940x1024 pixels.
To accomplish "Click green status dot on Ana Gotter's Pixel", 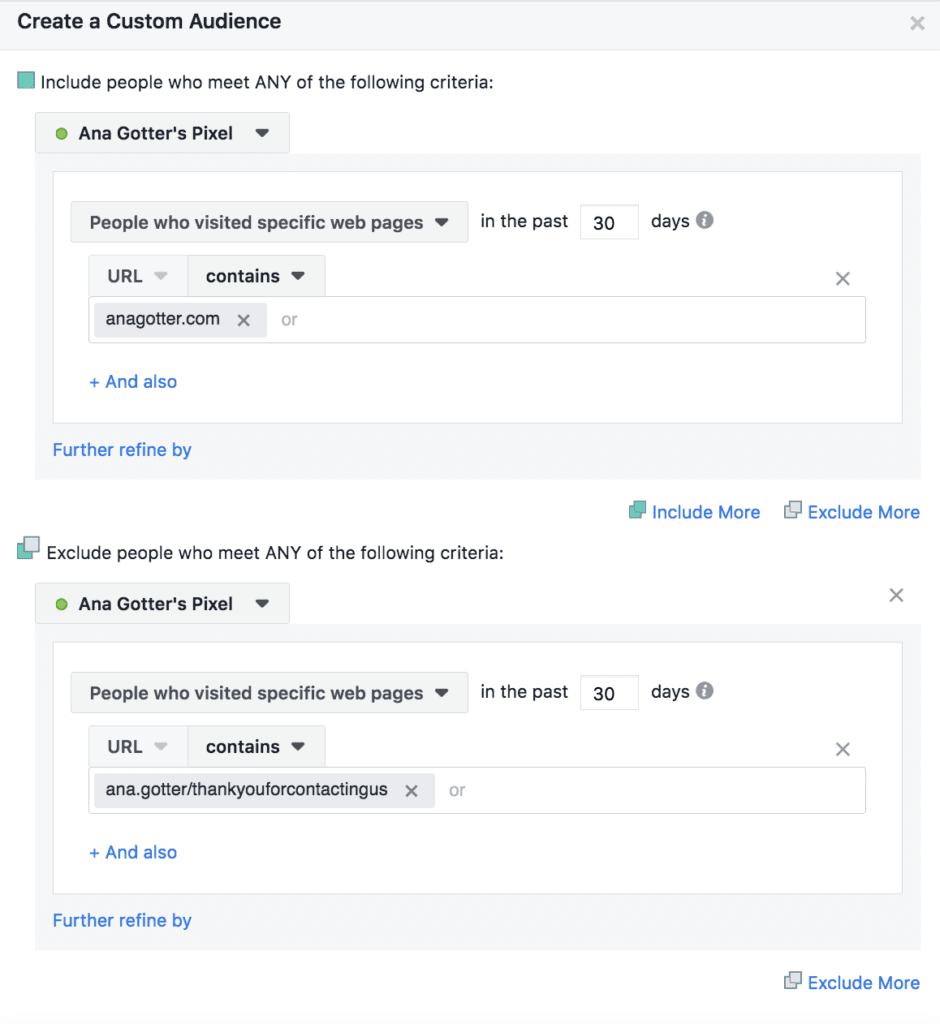I will 64,132.
